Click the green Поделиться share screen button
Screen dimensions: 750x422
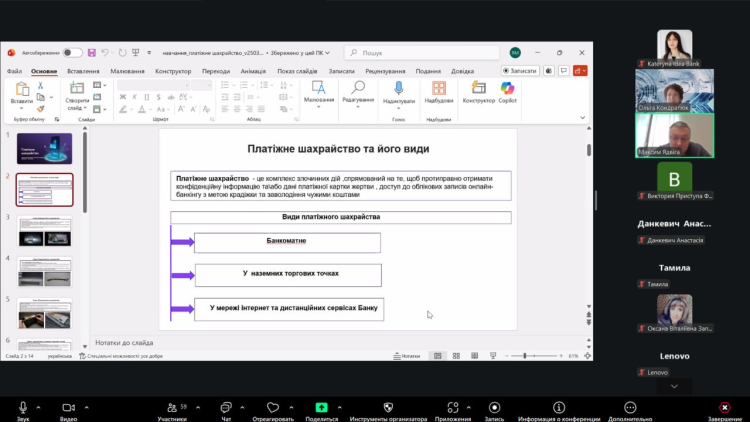321,406
